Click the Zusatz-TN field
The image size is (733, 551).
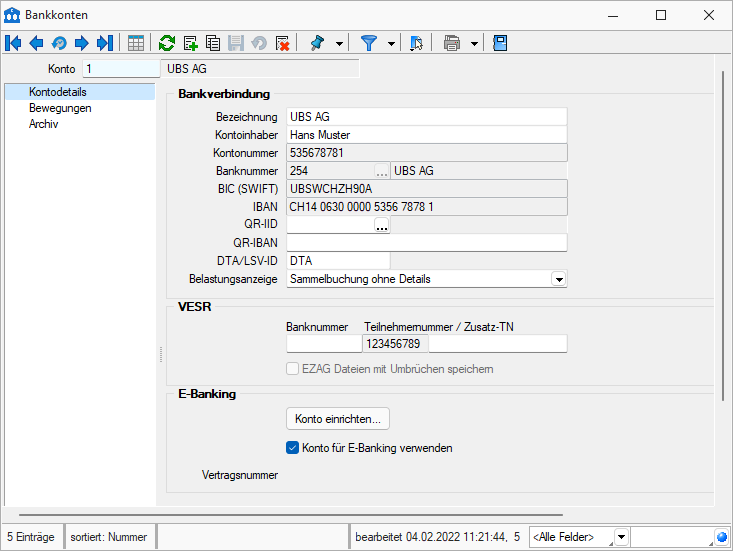click(x=498, y=344)
